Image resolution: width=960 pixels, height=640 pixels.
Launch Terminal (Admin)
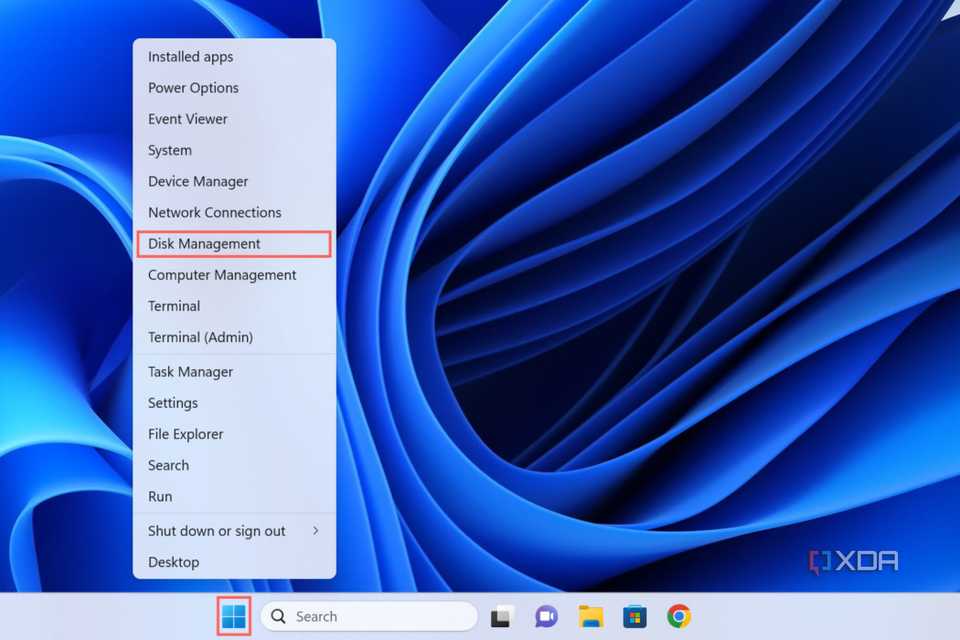tap(234, 337)
